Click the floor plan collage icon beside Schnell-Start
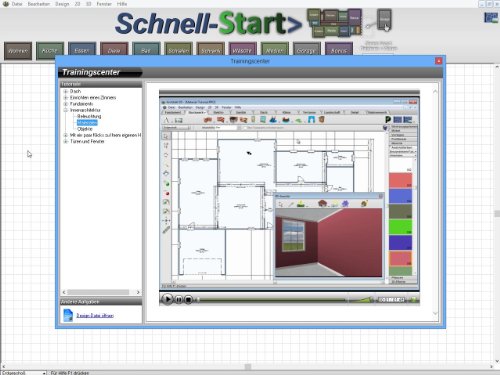The image size is (500, 375). [334, 23]
